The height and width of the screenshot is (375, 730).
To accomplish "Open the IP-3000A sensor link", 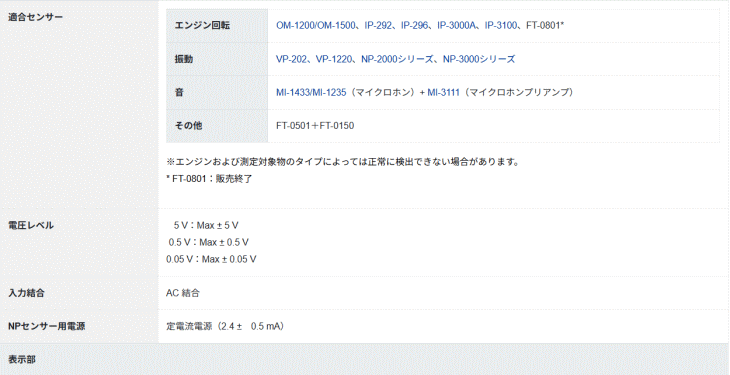I will 456,26.
